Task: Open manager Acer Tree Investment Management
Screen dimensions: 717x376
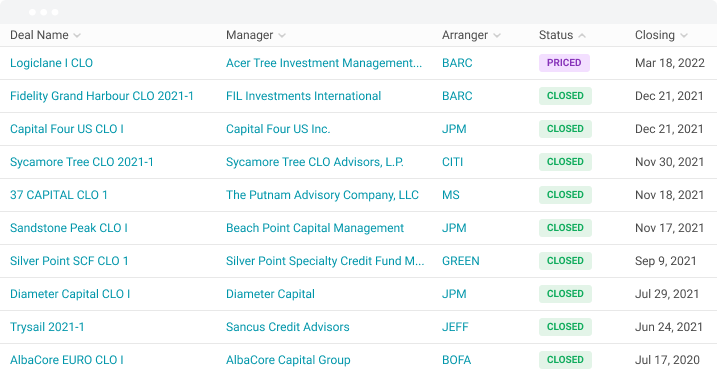Action: 324,63
